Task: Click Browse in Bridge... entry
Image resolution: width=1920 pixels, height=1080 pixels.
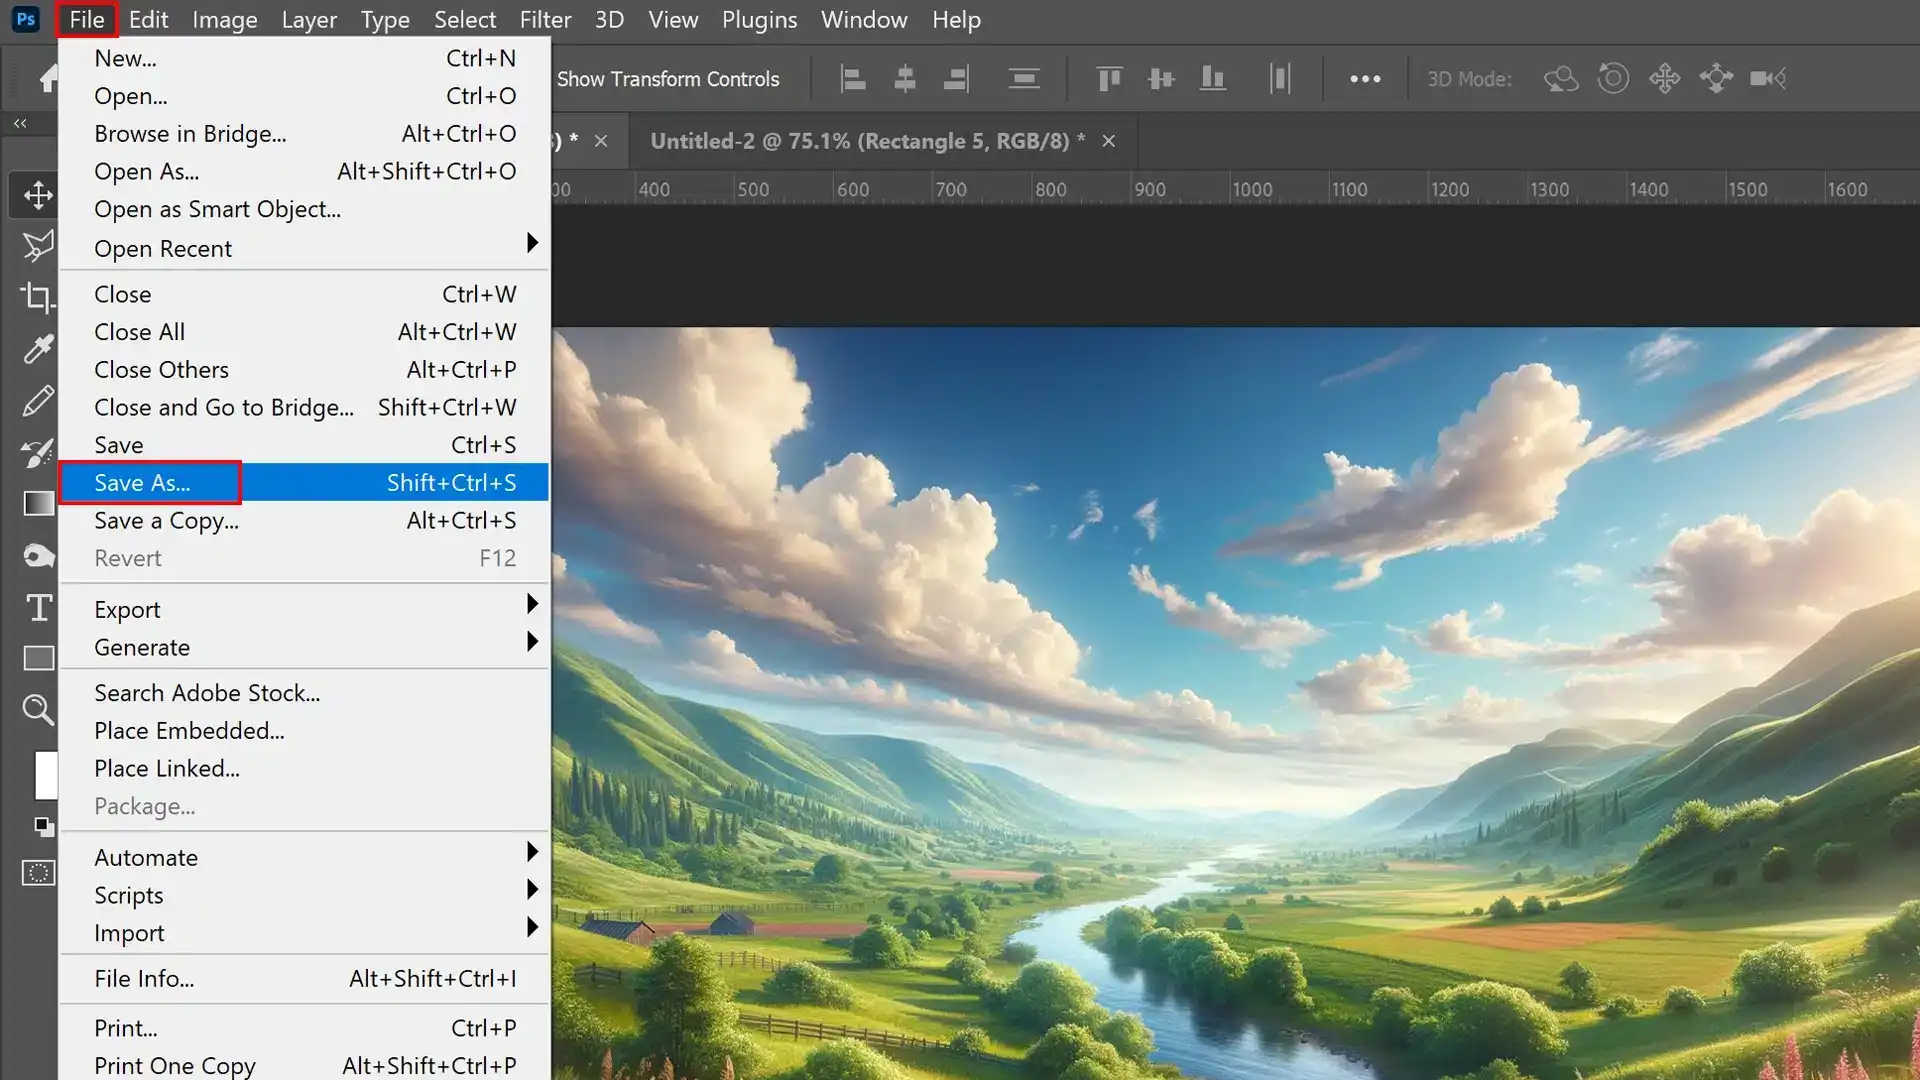Action: pos(304,134)
